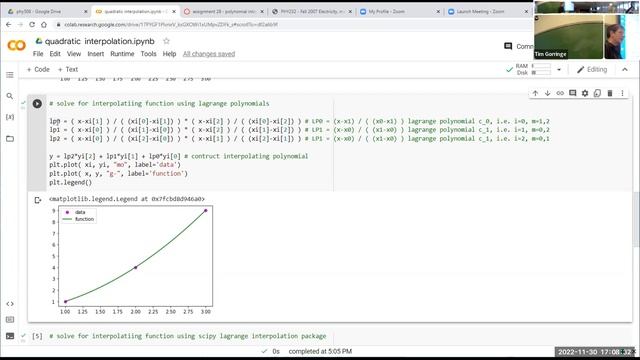
Task: Open the Files folder sidebar icon
Action: 10,139
